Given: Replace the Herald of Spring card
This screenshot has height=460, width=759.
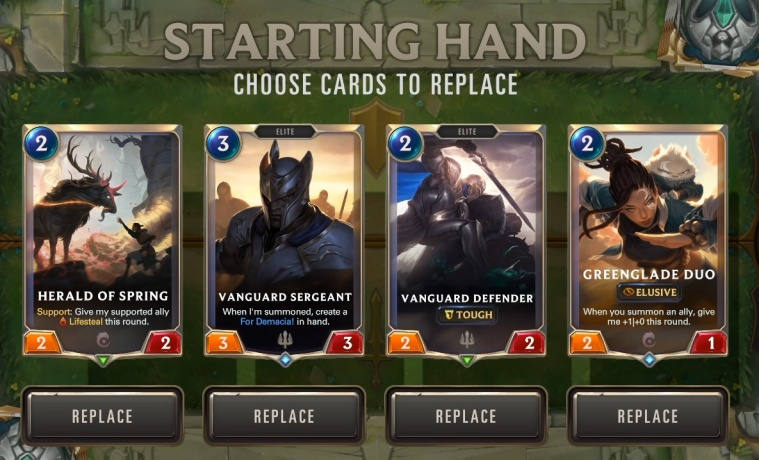Looking at the screenshot, I should pos(103,416).
